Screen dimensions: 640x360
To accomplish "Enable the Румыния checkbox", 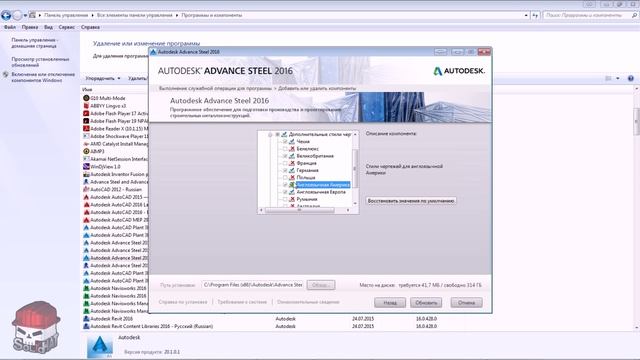I will click(285, 199).
